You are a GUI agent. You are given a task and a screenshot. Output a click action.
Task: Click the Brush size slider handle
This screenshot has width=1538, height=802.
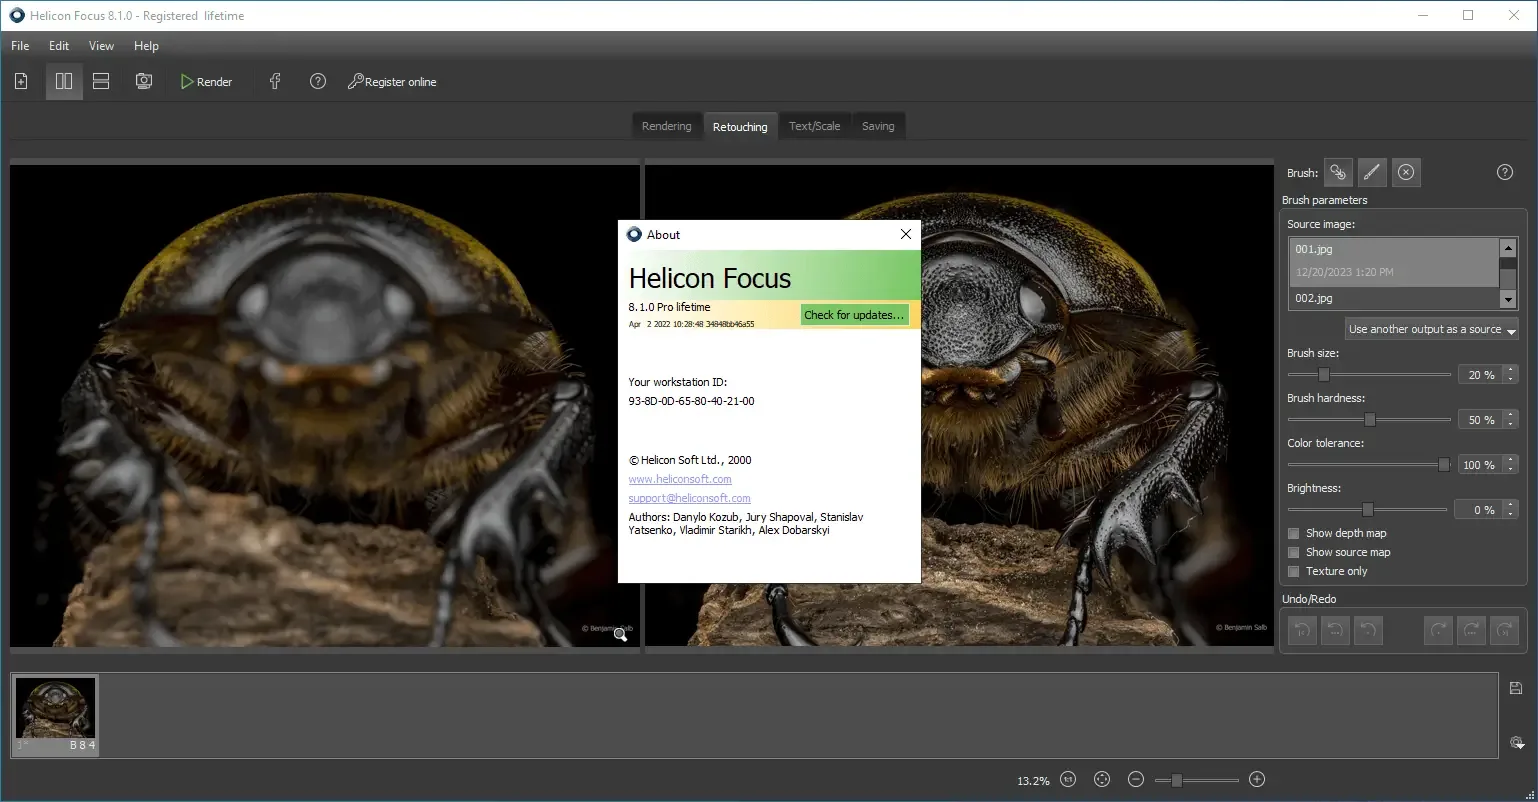(1324, 375)
